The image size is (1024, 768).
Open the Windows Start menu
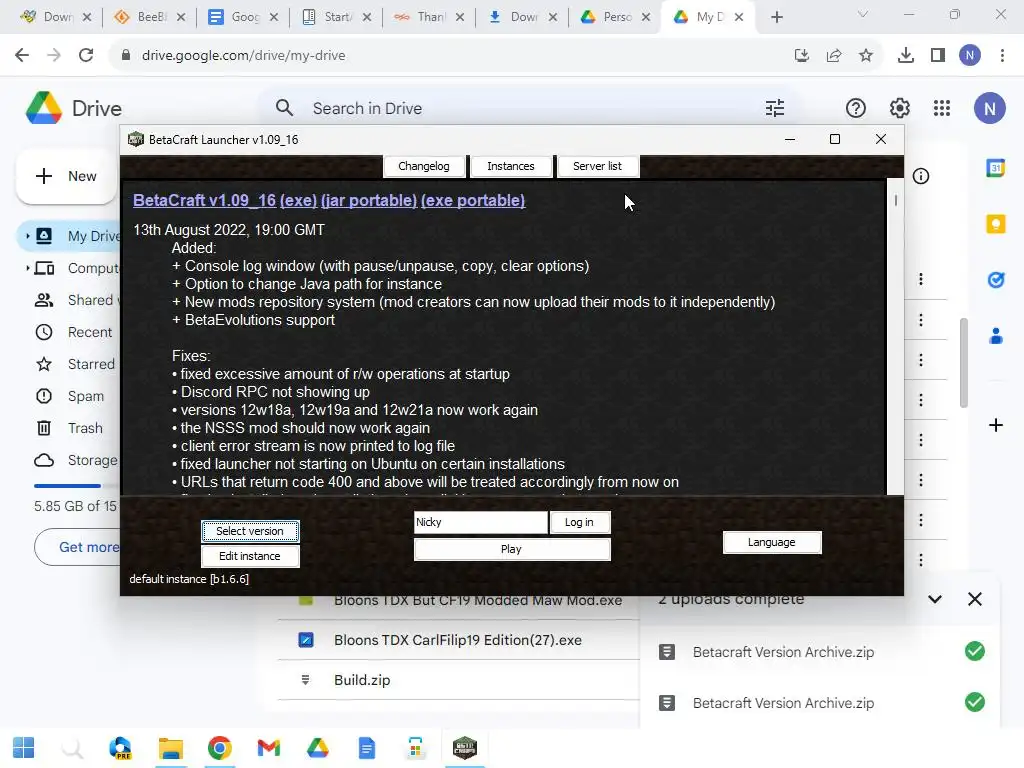point(24,748)
